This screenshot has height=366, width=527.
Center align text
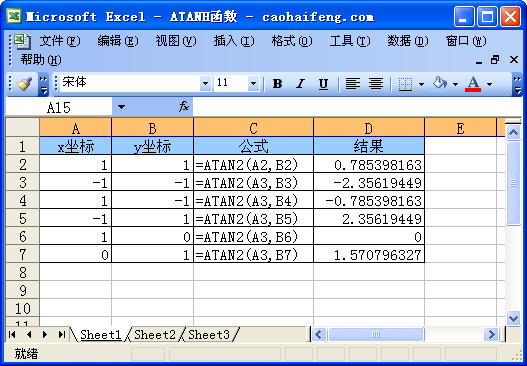point(375,83)
